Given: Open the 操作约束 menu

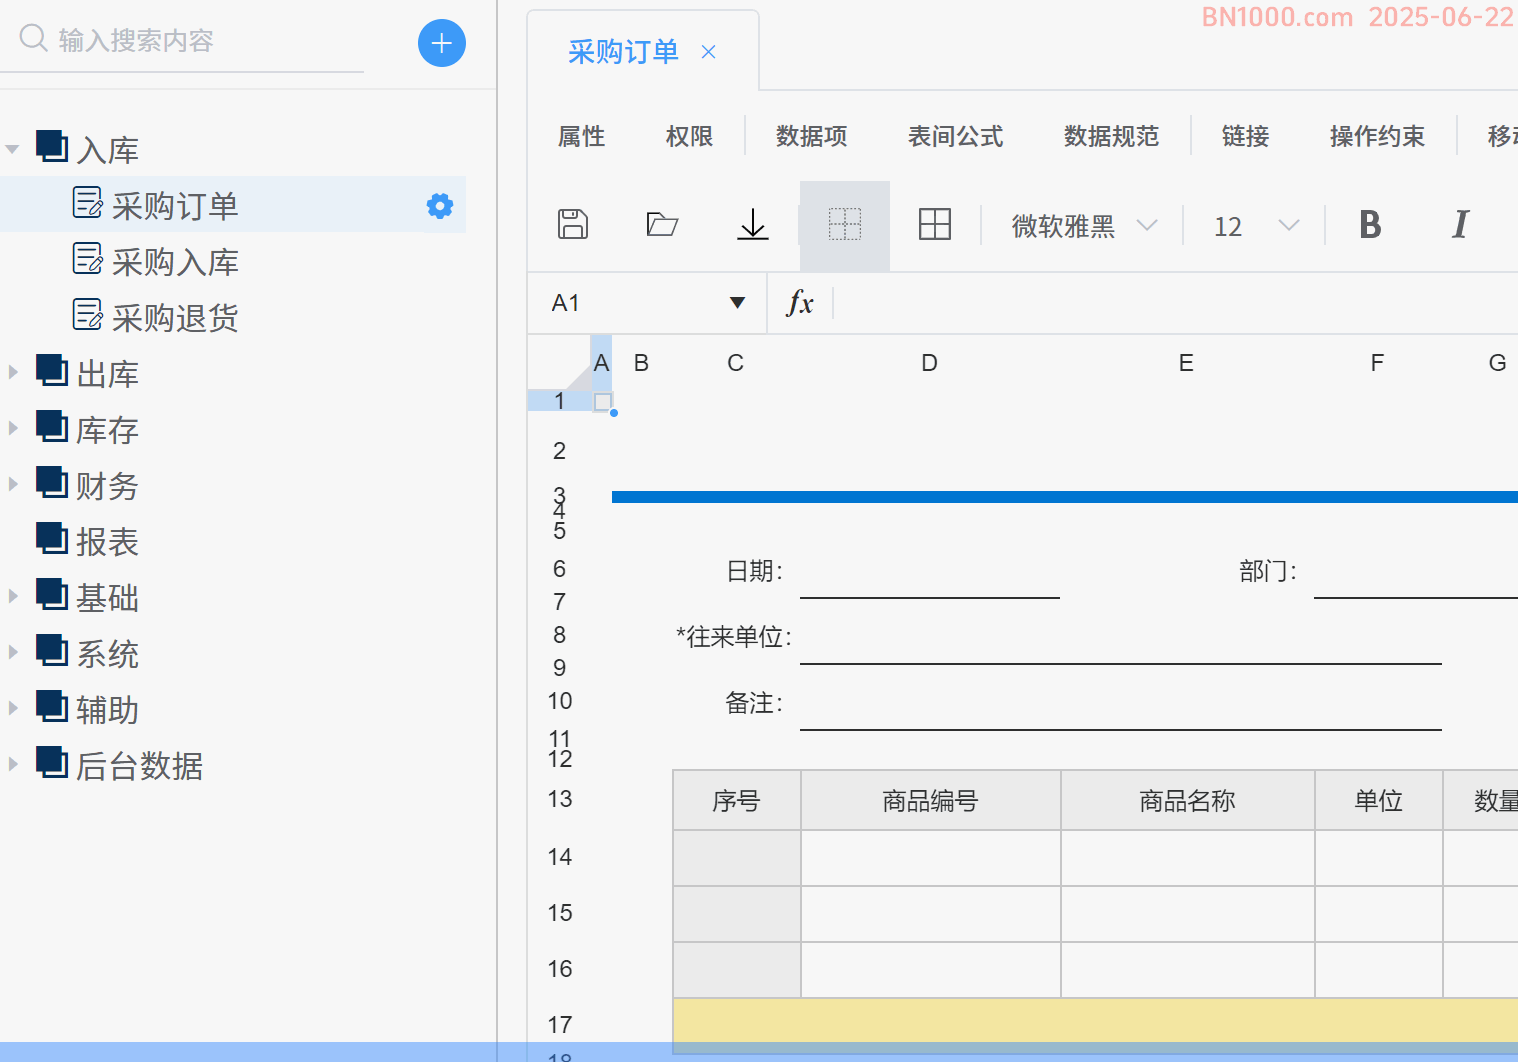Looking at the screenshot, I should coord(1378,136).
